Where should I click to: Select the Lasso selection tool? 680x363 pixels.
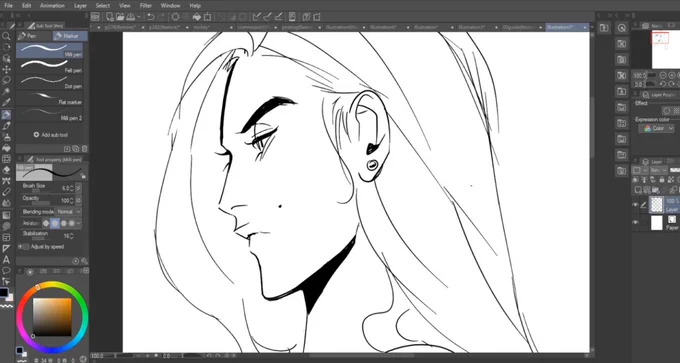pos(6,81)
